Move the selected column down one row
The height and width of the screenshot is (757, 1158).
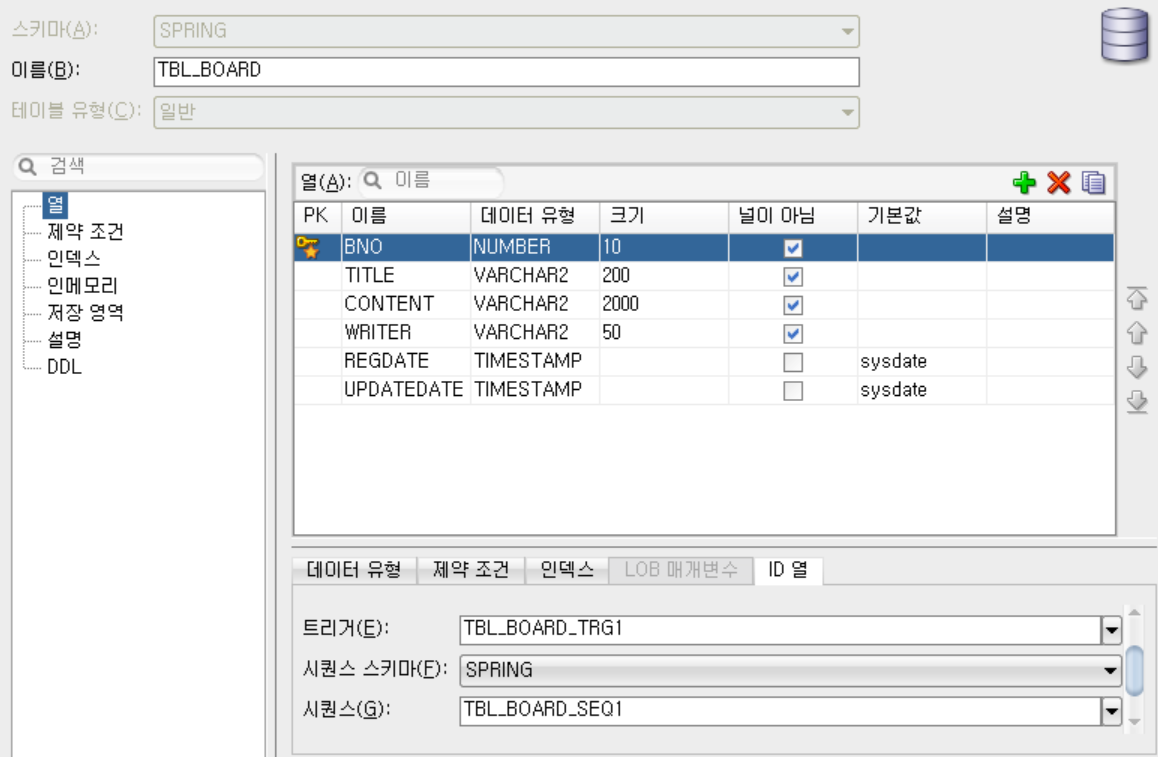tap(1137, 367)
